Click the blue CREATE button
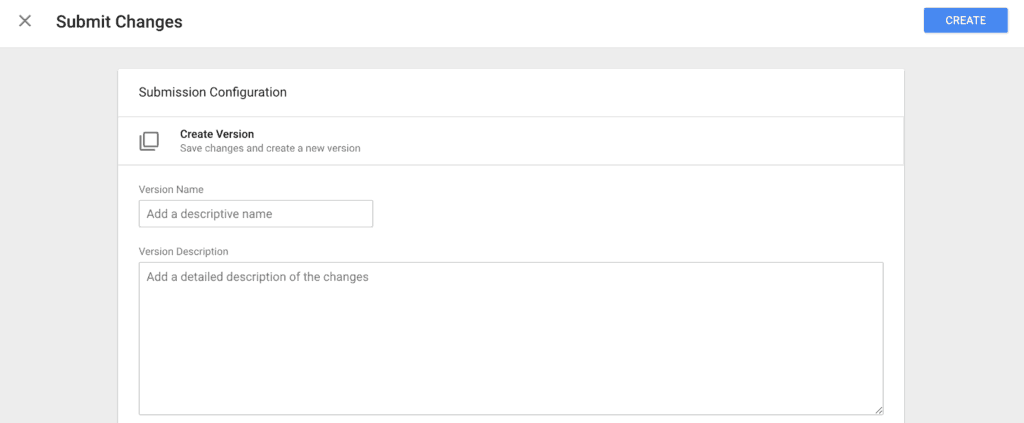This screenshot has height=423, width=1024. (965, 20)
